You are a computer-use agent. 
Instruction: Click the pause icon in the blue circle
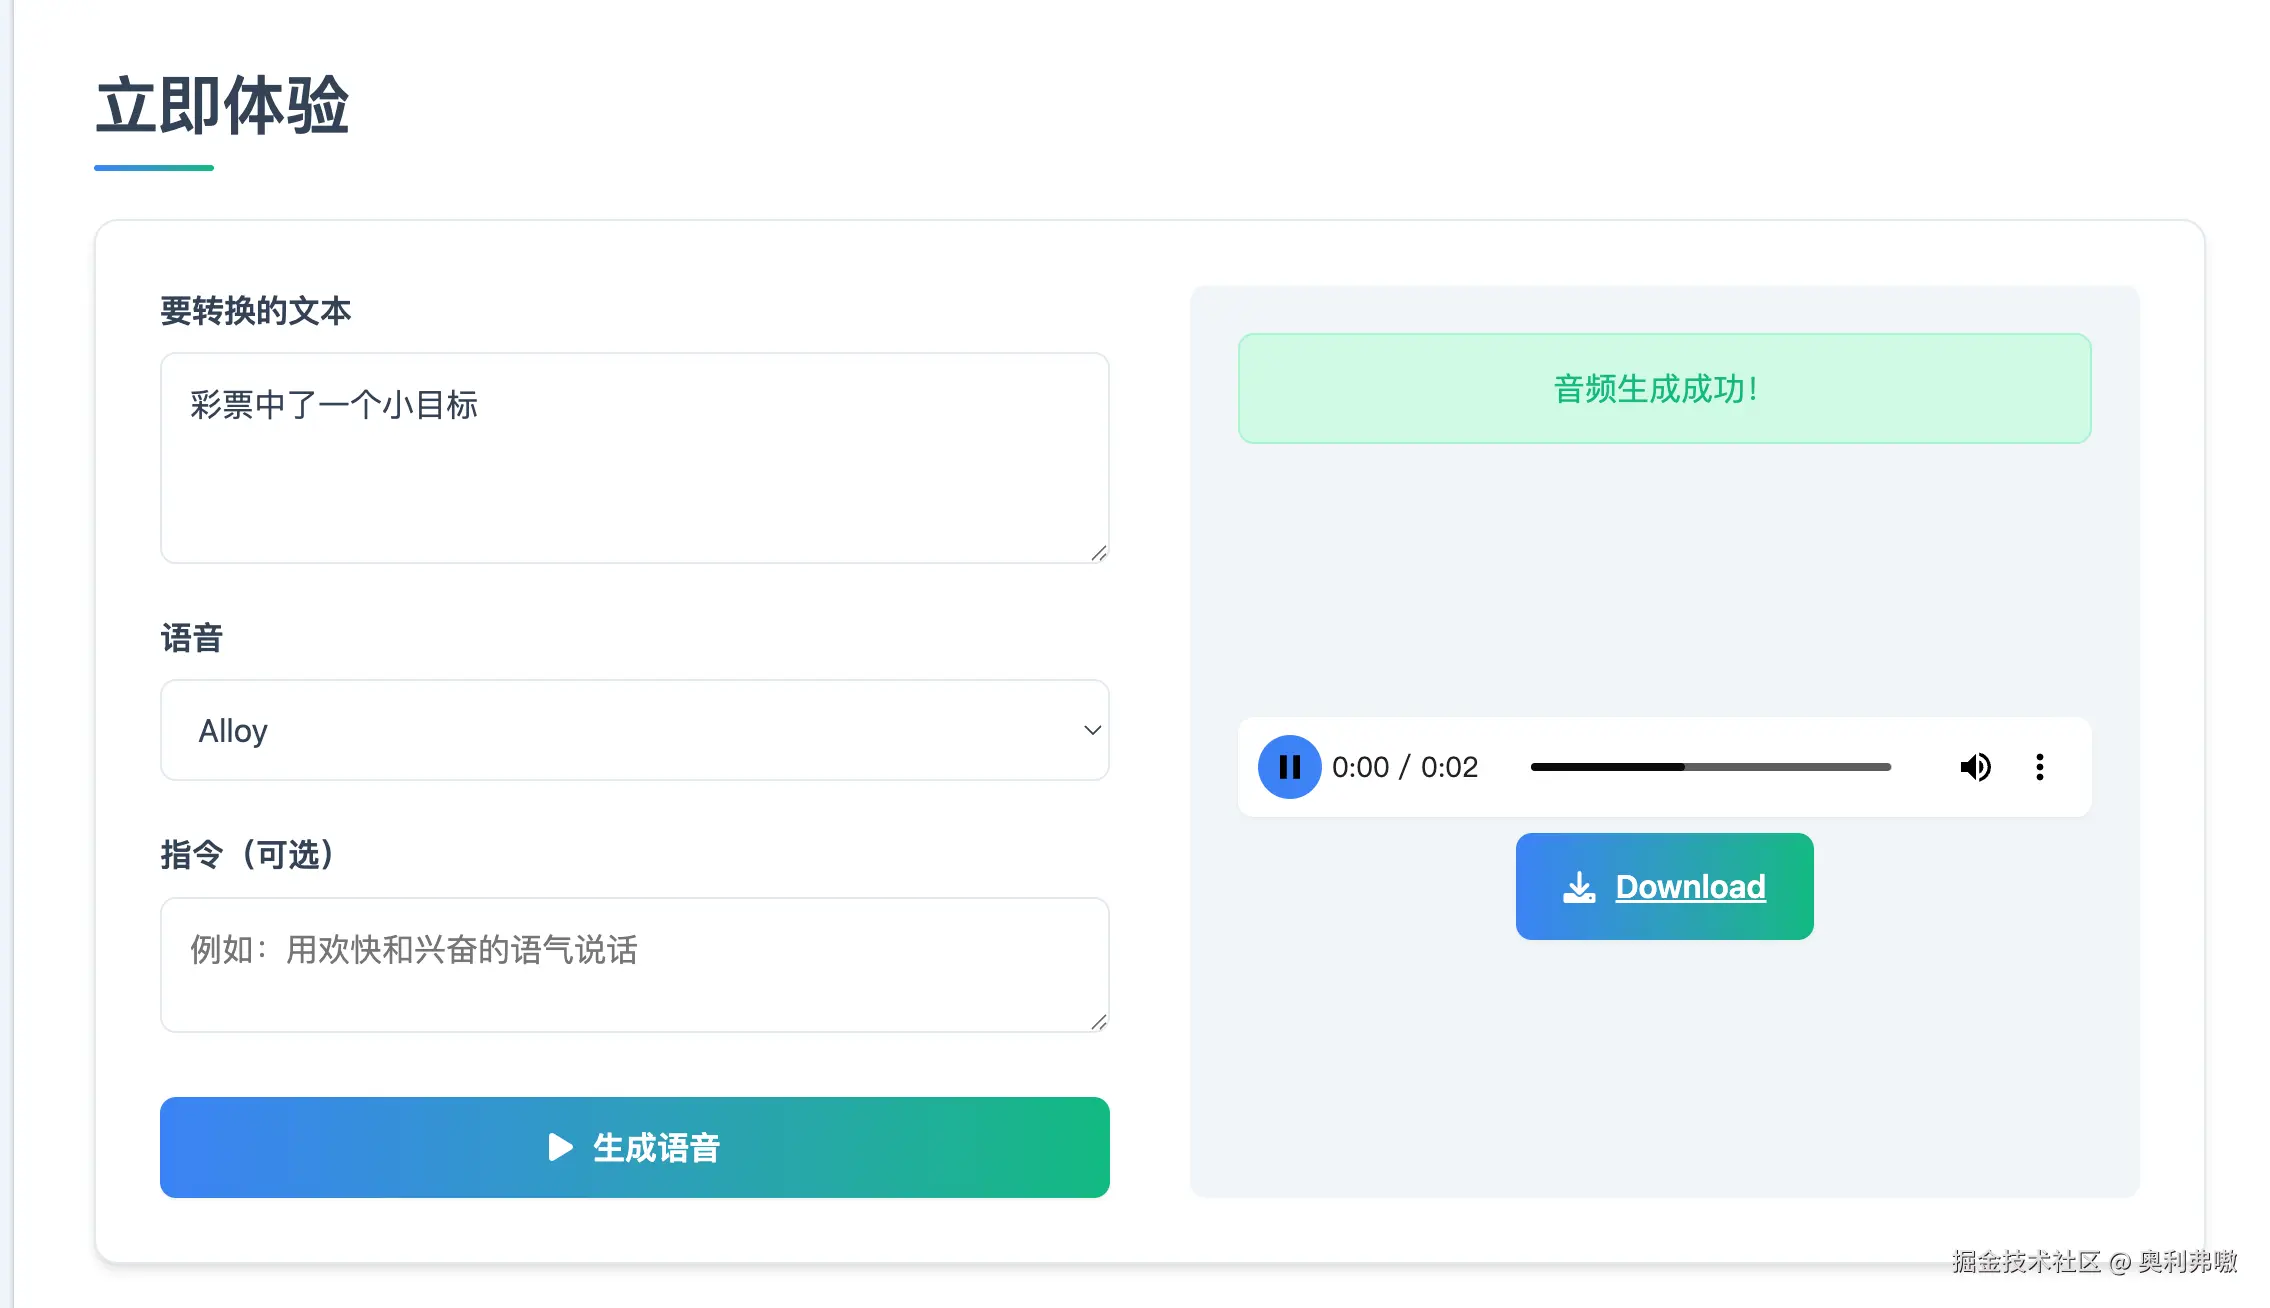click(x=1290, y=767)
